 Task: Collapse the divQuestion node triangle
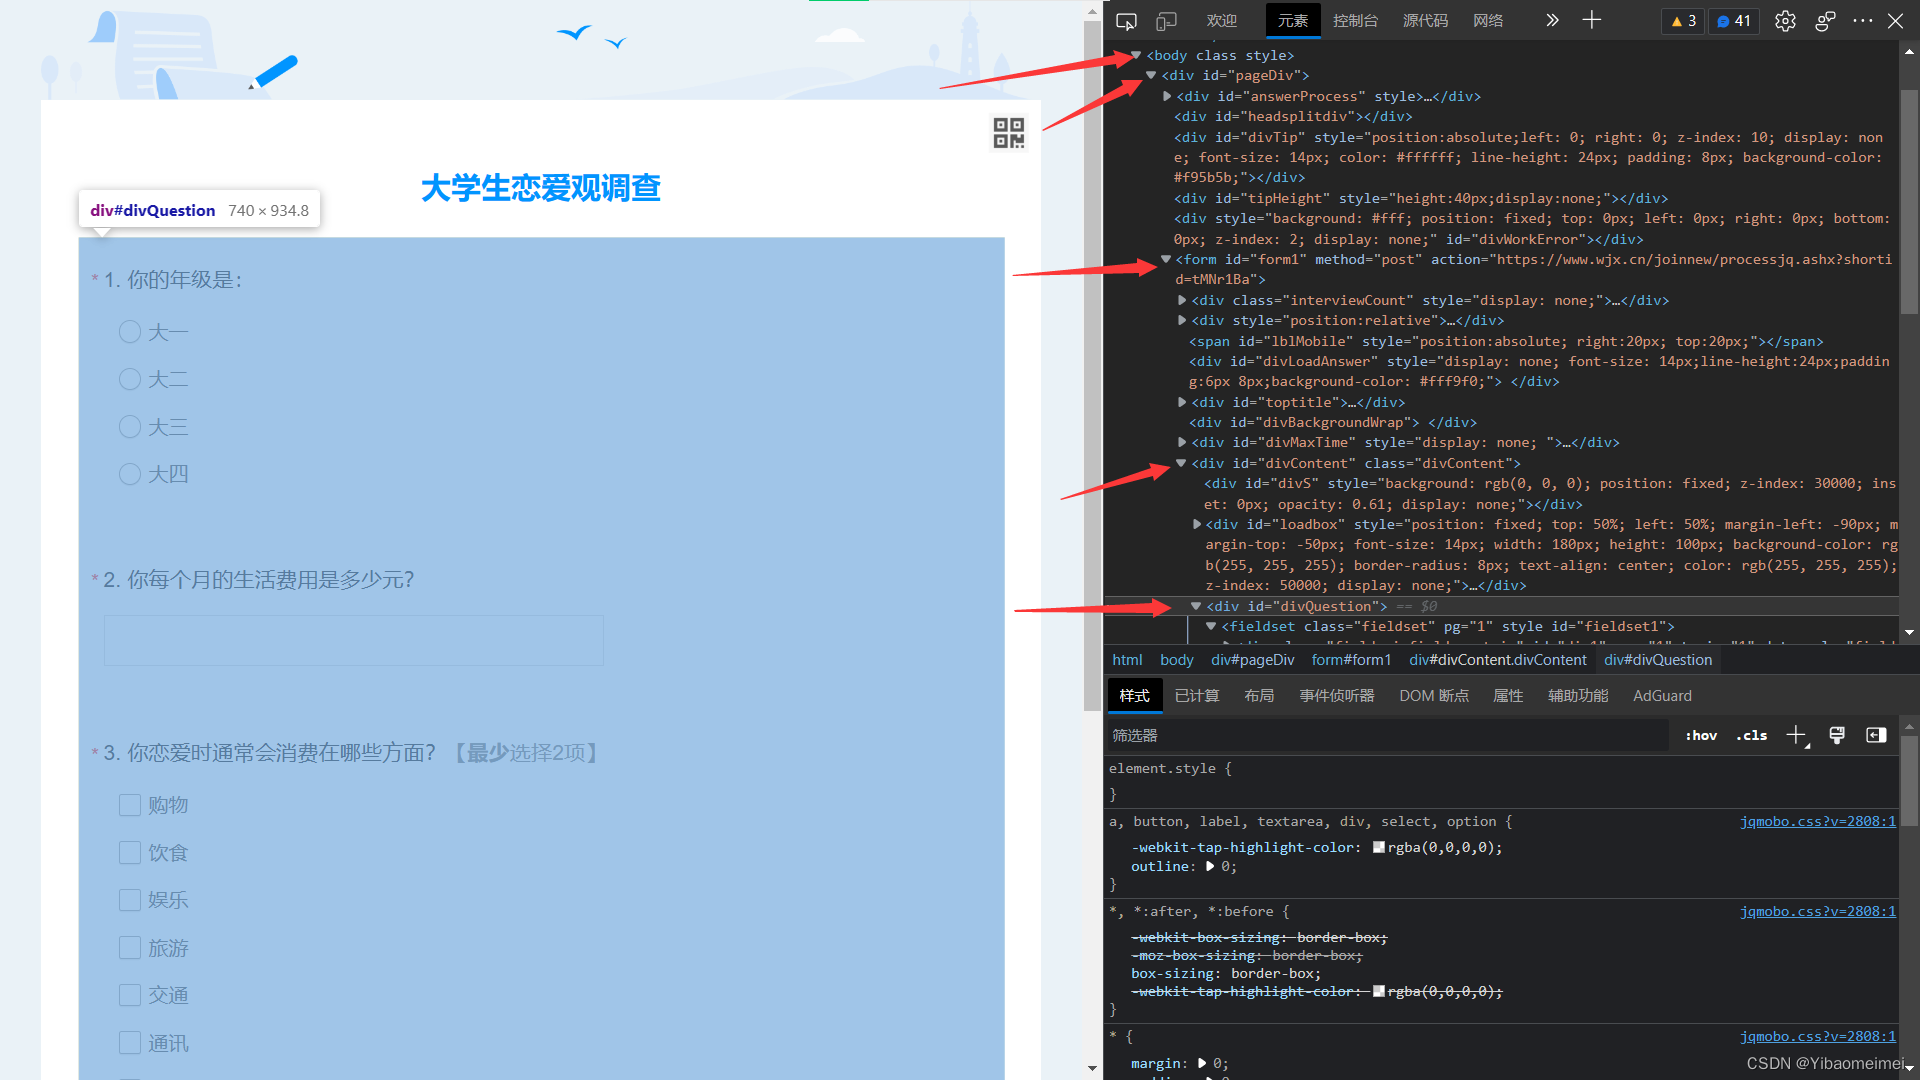coord(1196,606)
